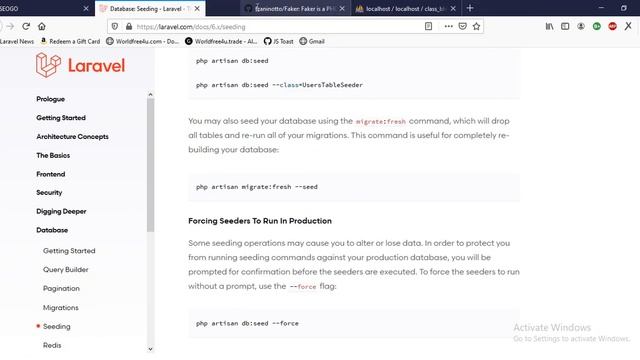
Task: Open the Library icon in the toolbar
Action: pyautogui.click(x=549, y=26)
